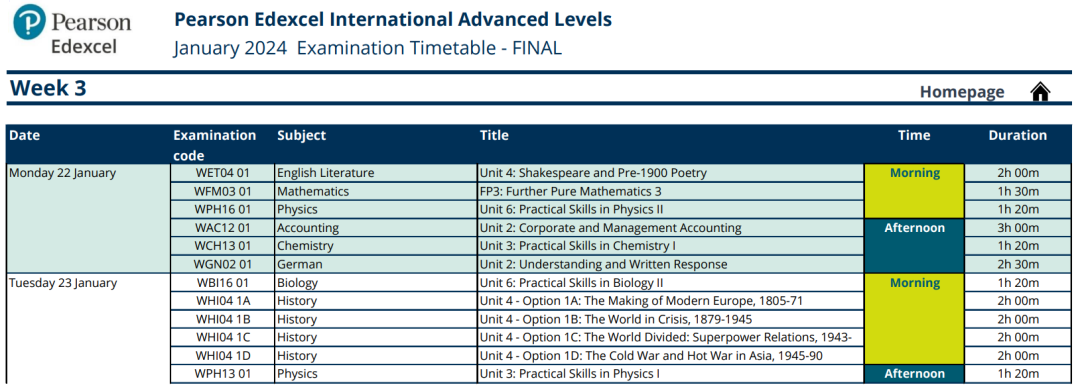This screenshot has height=391, width=1080.
Task: Open the Homepage link
Action: [x=962, y=92]
